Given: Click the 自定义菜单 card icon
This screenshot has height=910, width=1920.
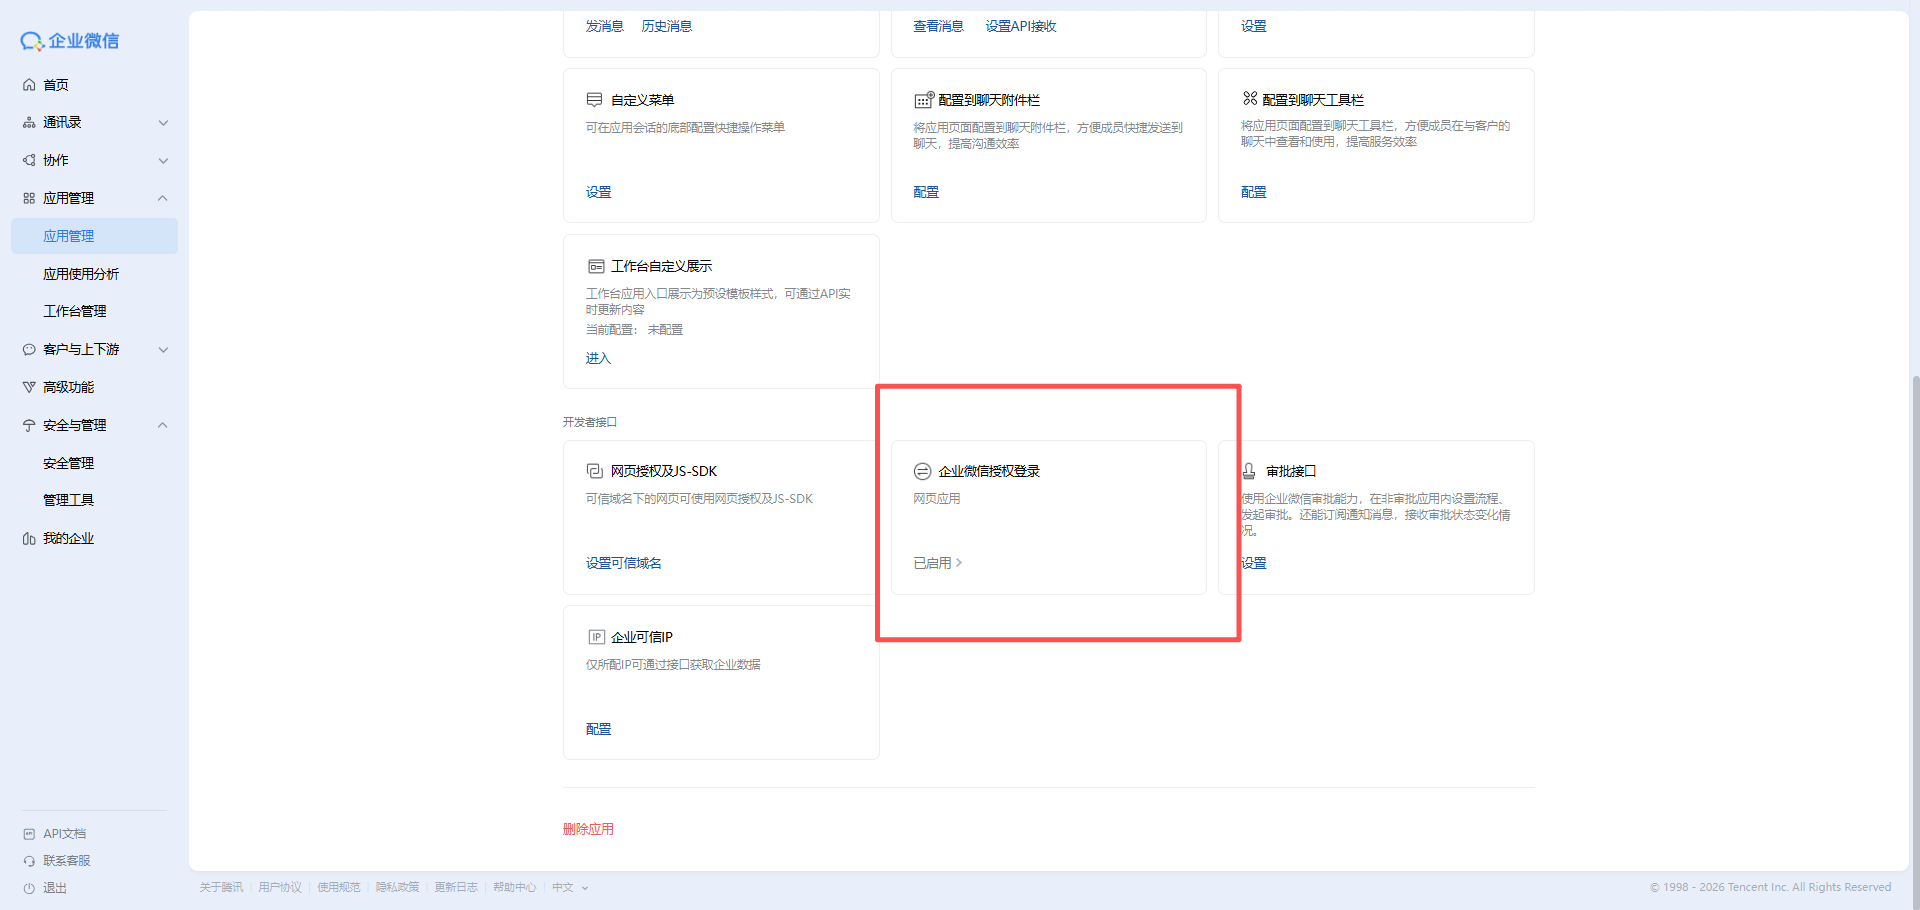Looking at the screenshot, I should pos(594,100).
